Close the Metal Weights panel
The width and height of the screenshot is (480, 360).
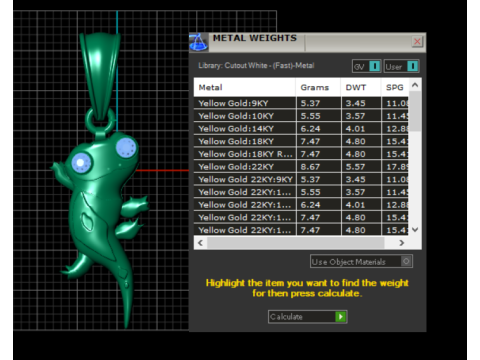[x=417, y=42]
